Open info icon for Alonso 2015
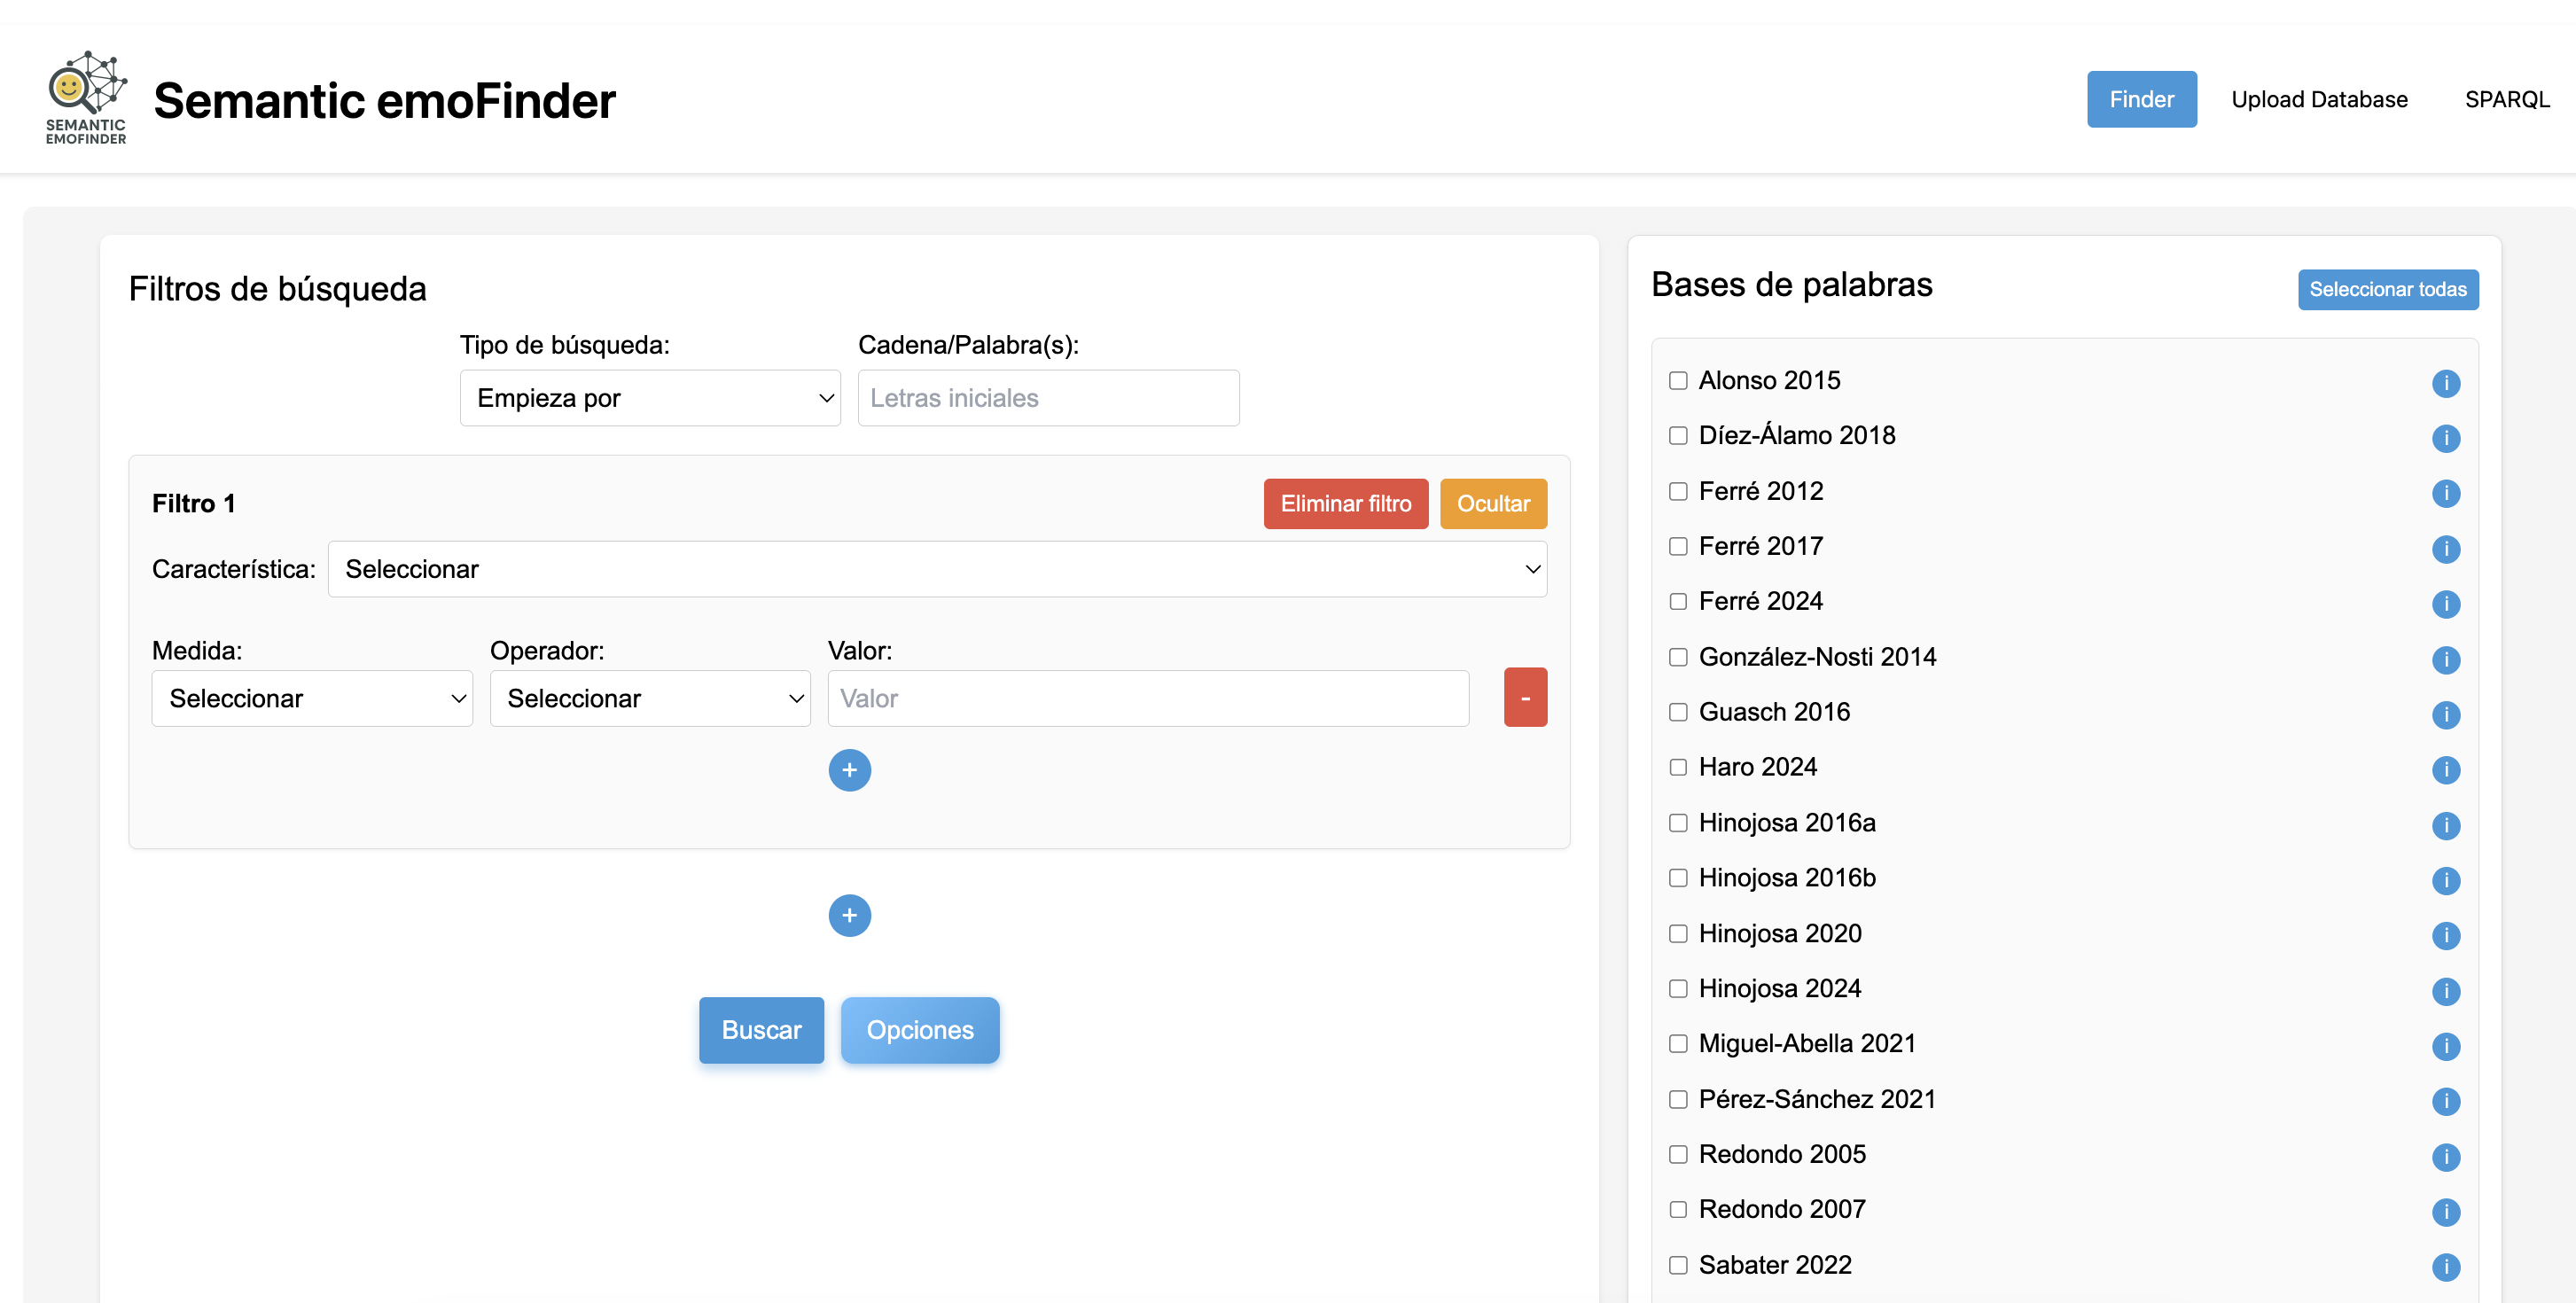2576x1303 pixels. [2445, 383]
